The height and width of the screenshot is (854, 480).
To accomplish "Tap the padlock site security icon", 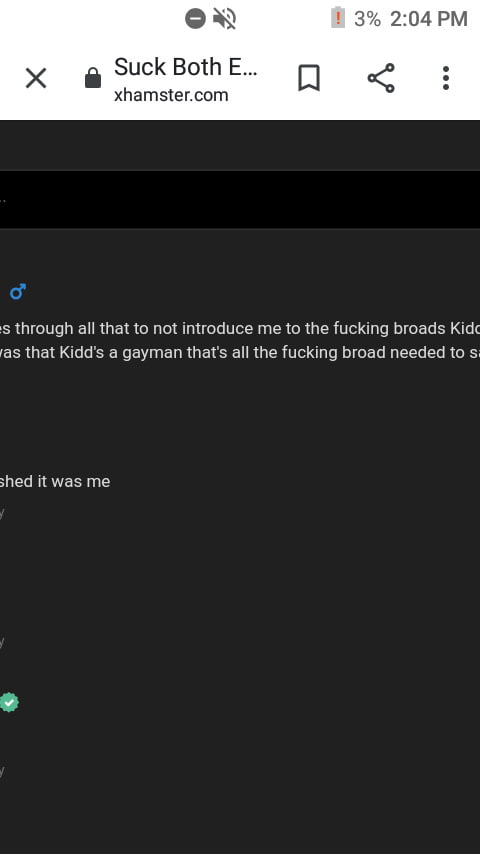I will point(93,78).
